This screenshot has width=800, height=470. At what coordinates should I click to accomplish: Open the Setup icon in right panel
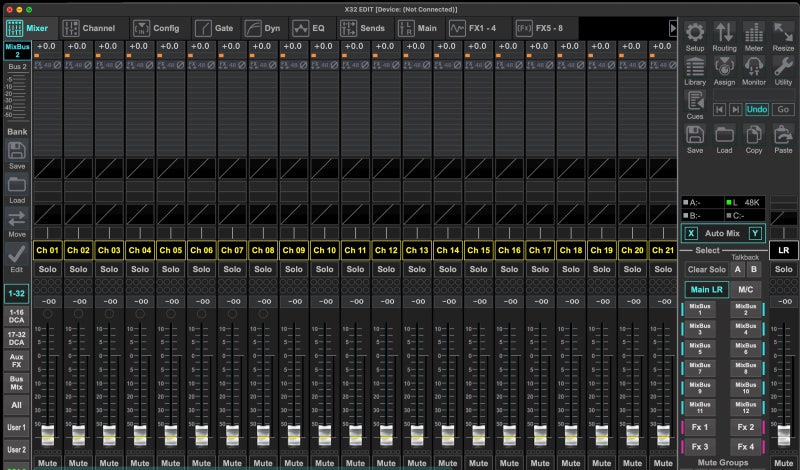[x=695, y=34]
